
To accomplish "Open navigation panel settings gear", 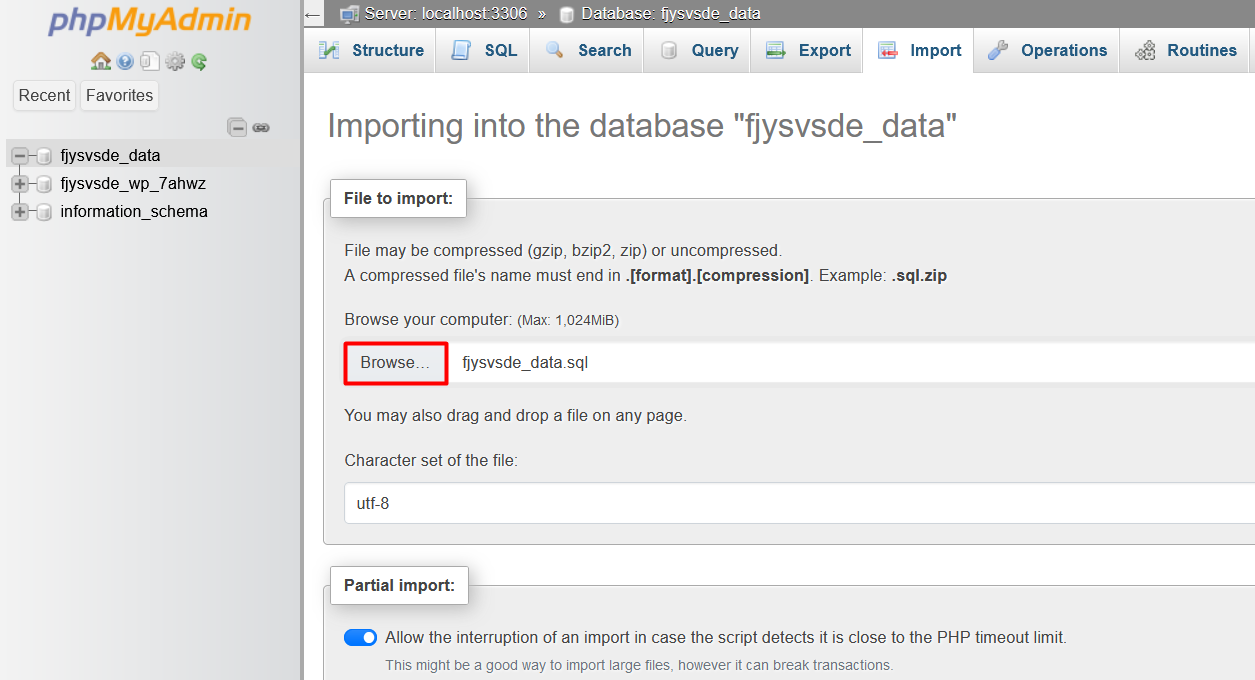I will click(x=175, y=62).
